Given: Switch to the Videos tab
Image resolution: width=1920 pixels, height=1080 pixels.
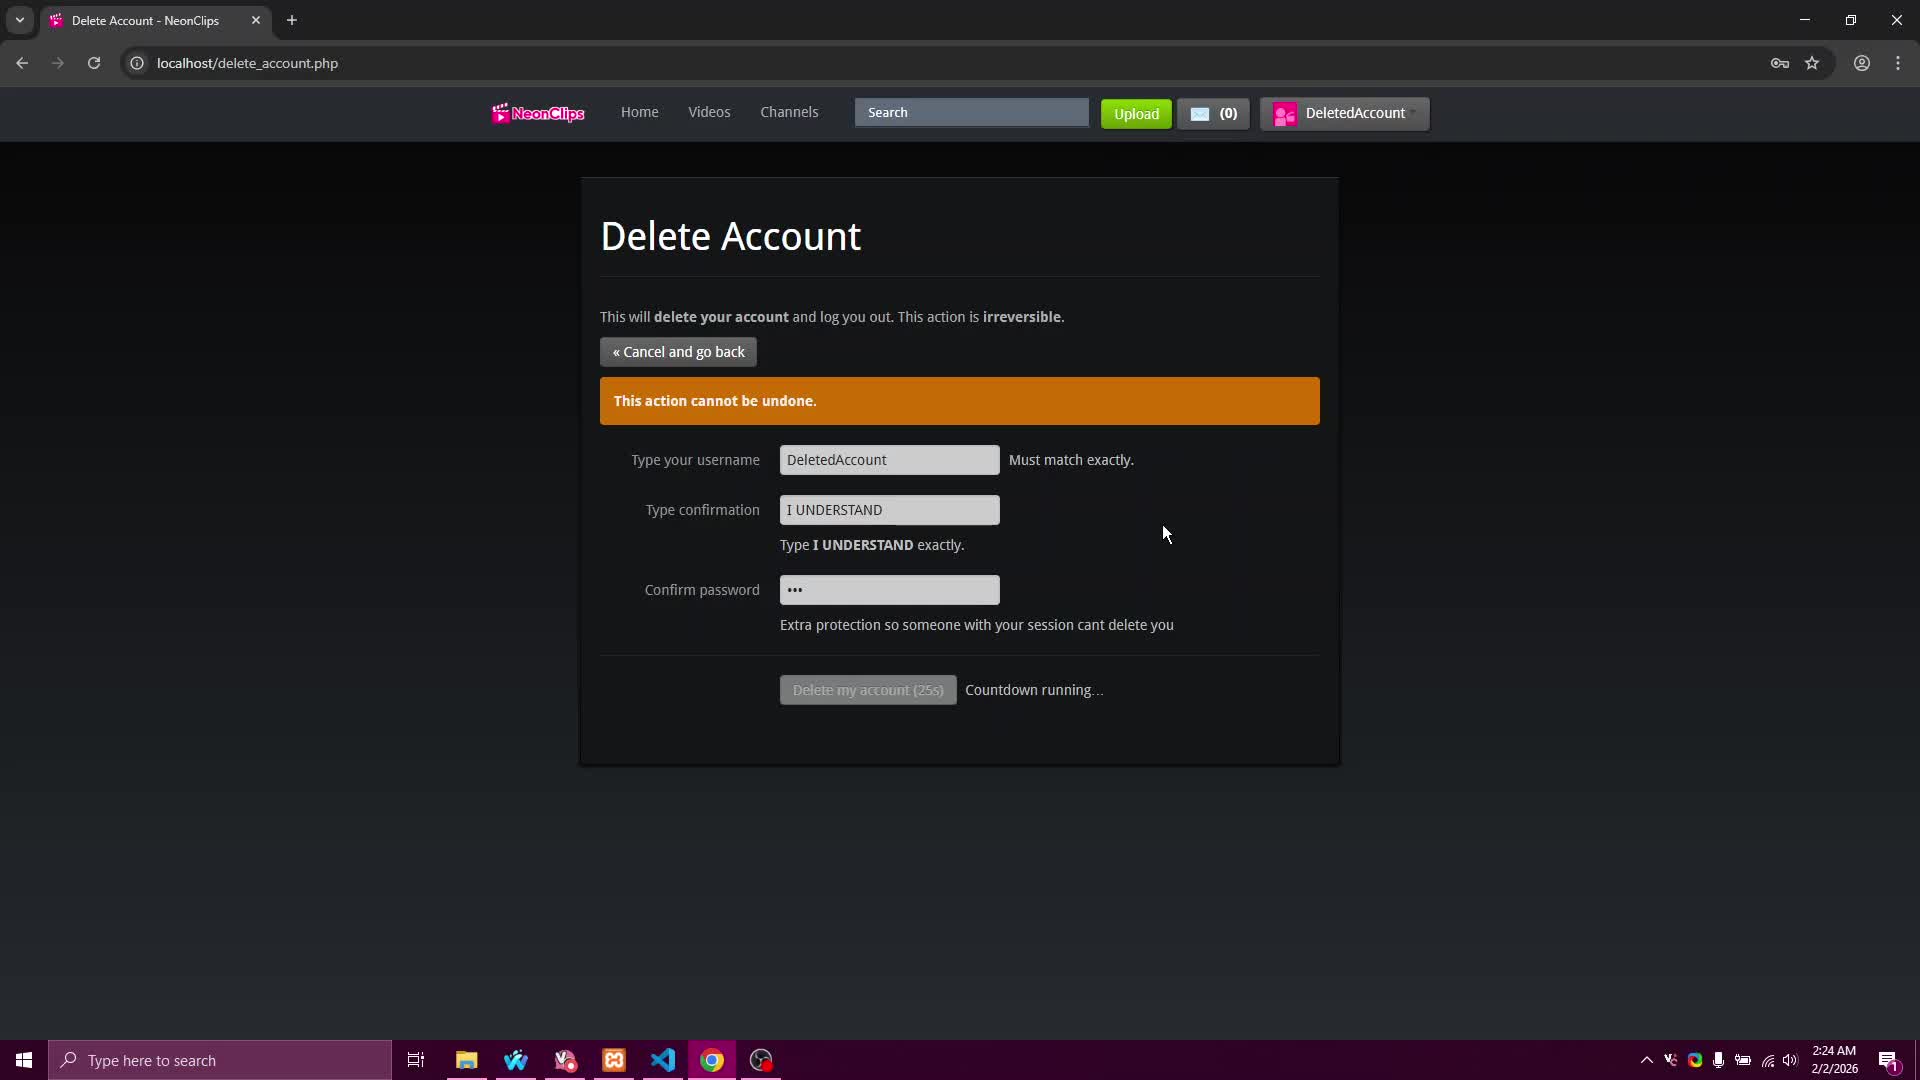Looking at the screenshot, I should coord(709,112).
